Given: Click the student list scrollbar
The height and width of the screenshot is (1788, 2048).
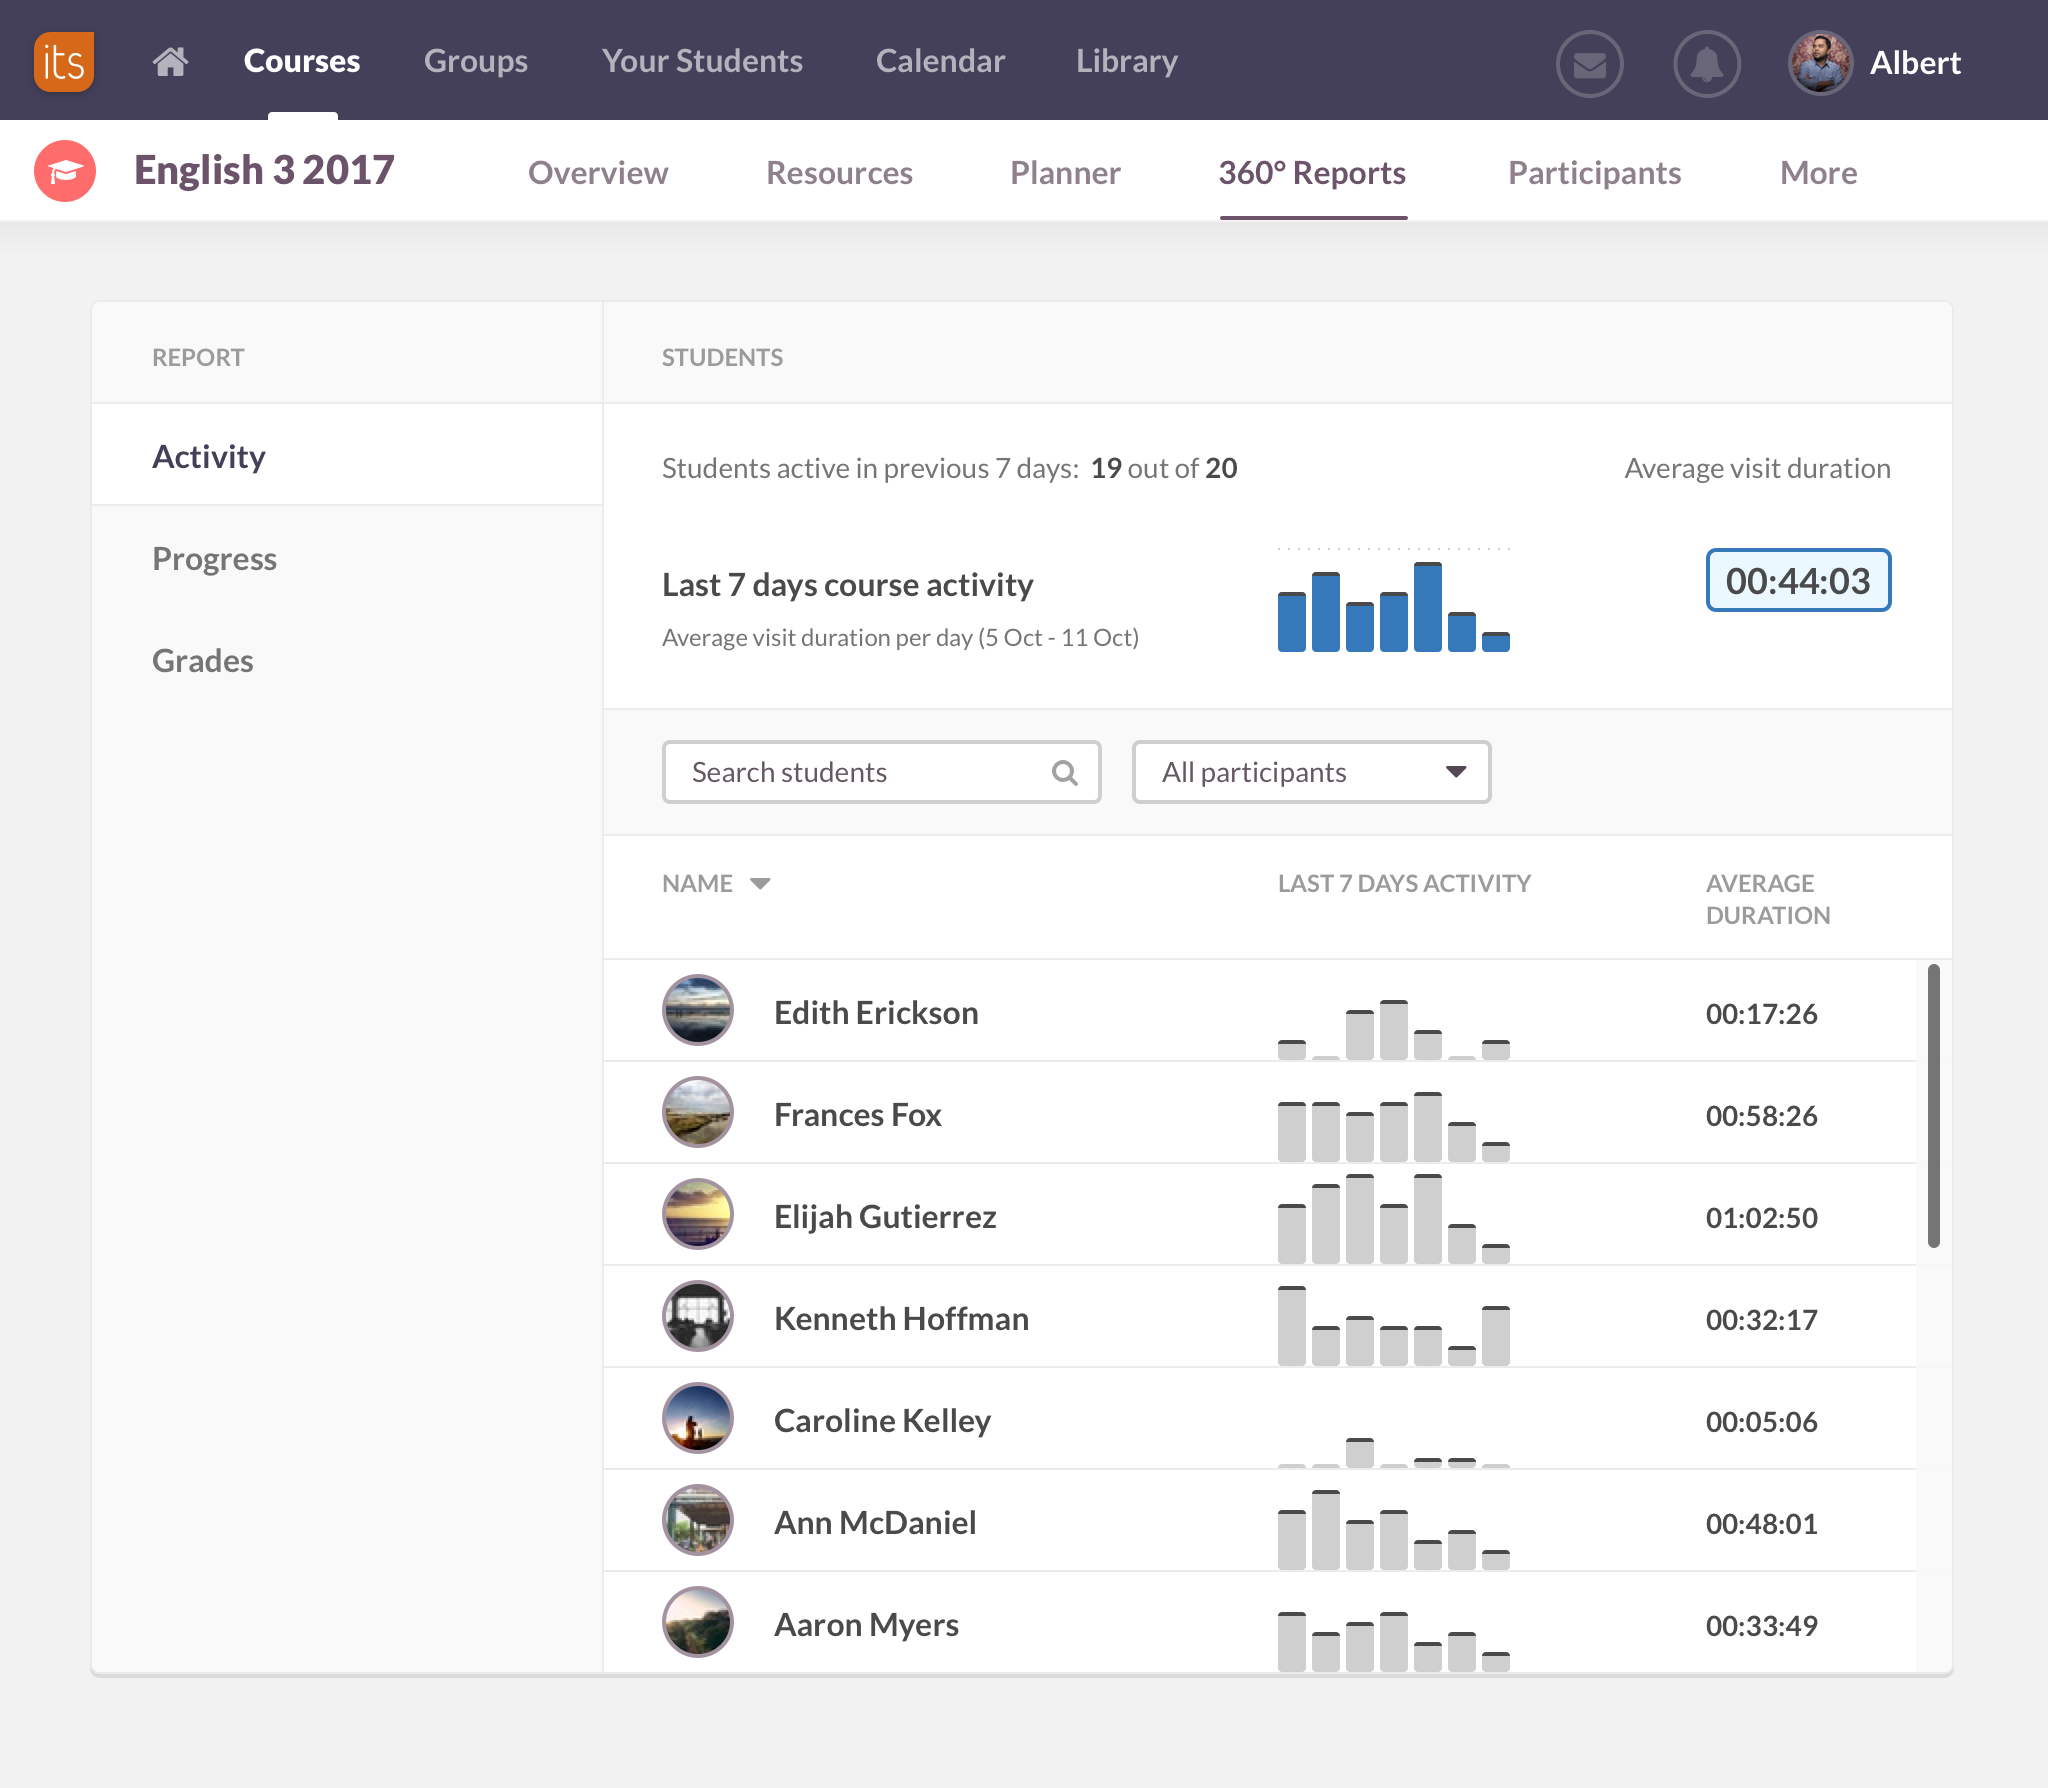Looking at the screenshot, I should (1933, 1105).
